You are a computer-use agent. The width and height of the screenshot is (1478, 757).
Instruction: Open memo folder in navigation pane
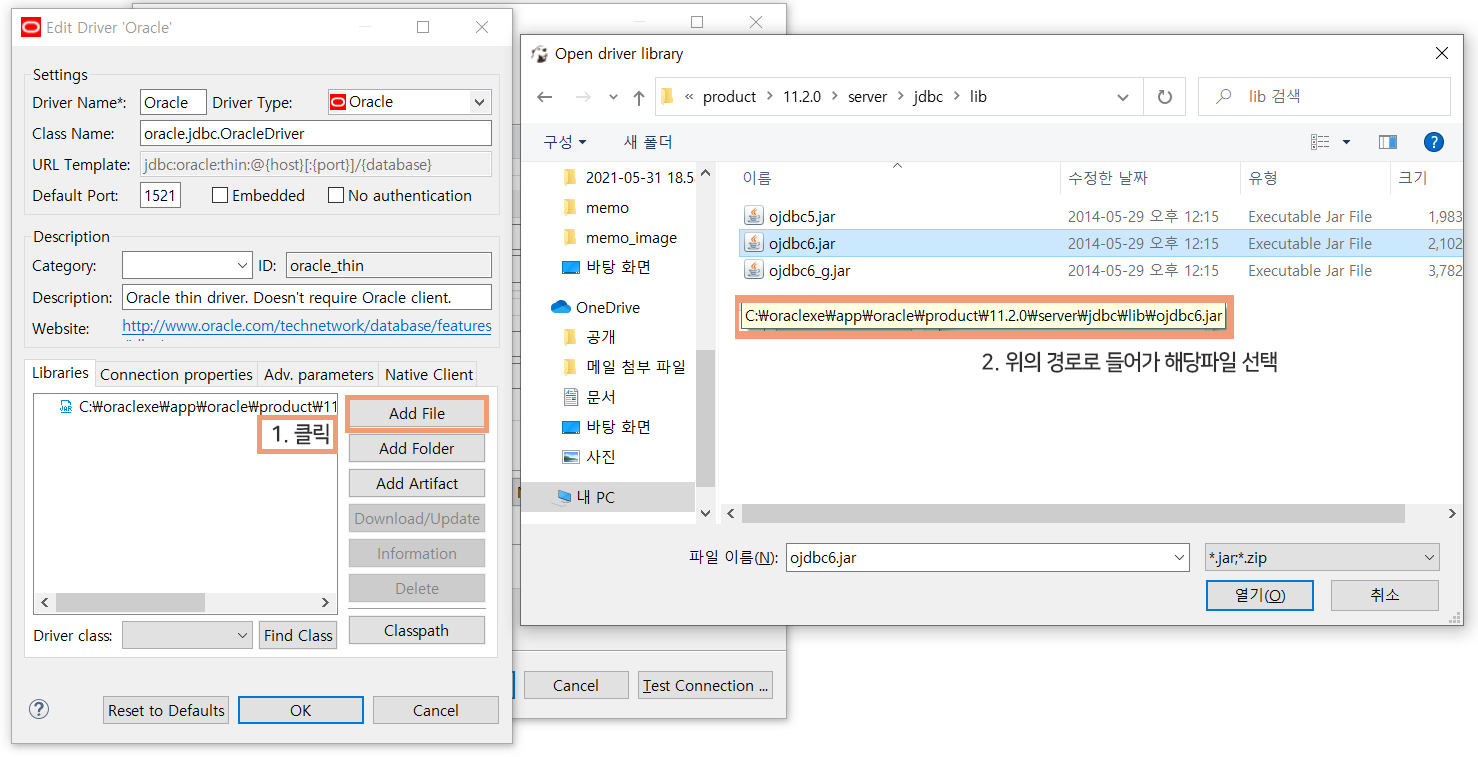point(596,207)
